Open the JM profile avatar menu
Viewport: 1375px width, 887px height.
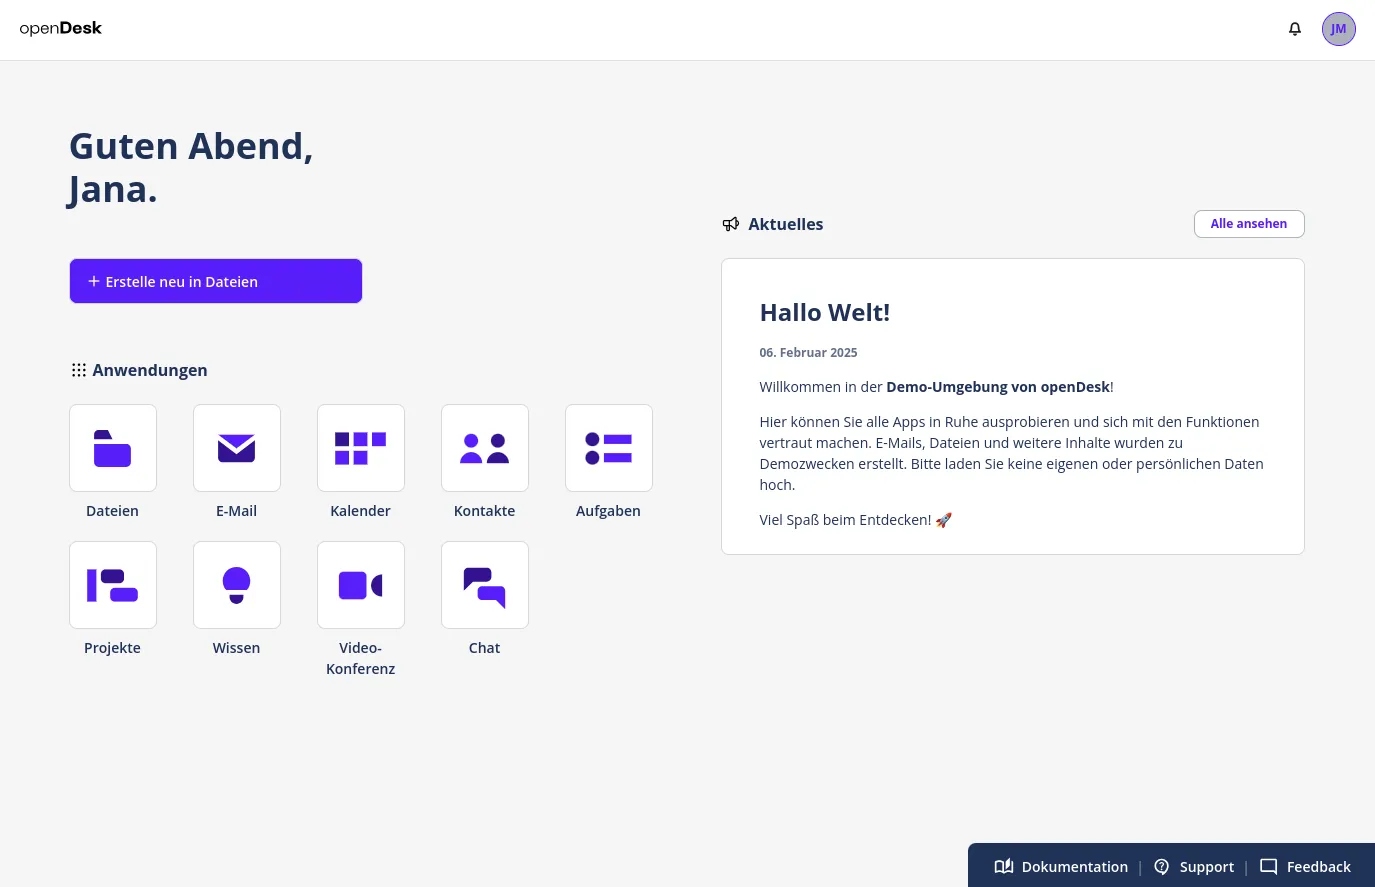point(1338,29)
